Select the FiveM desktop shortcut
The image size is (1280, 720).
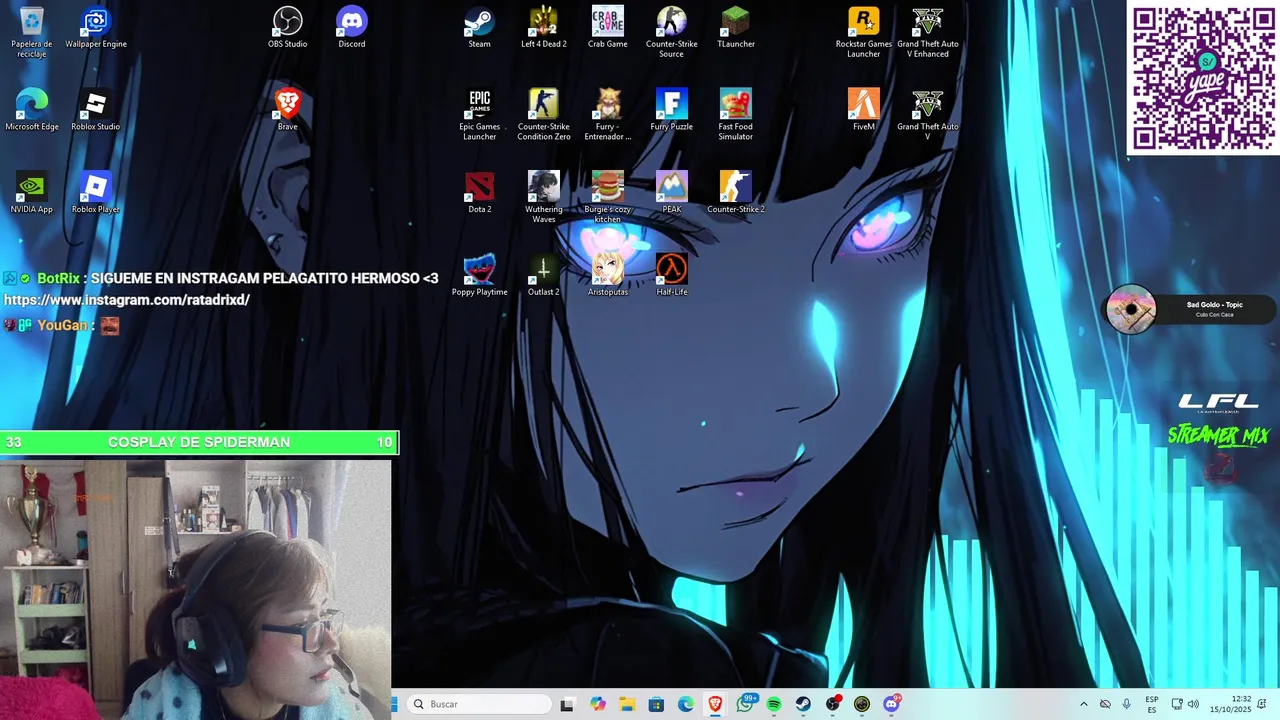pyautogui.click(x=864, y=110)
